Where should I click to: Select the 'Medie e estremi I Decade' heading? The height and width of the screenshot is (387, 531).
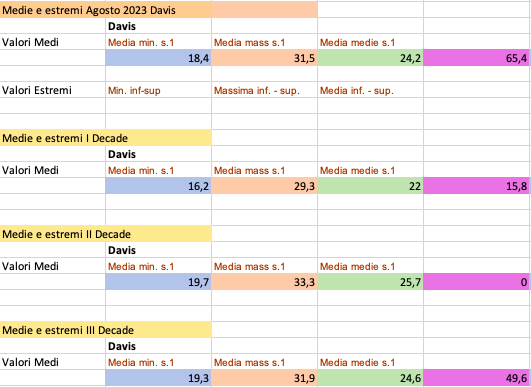(106, 138)
